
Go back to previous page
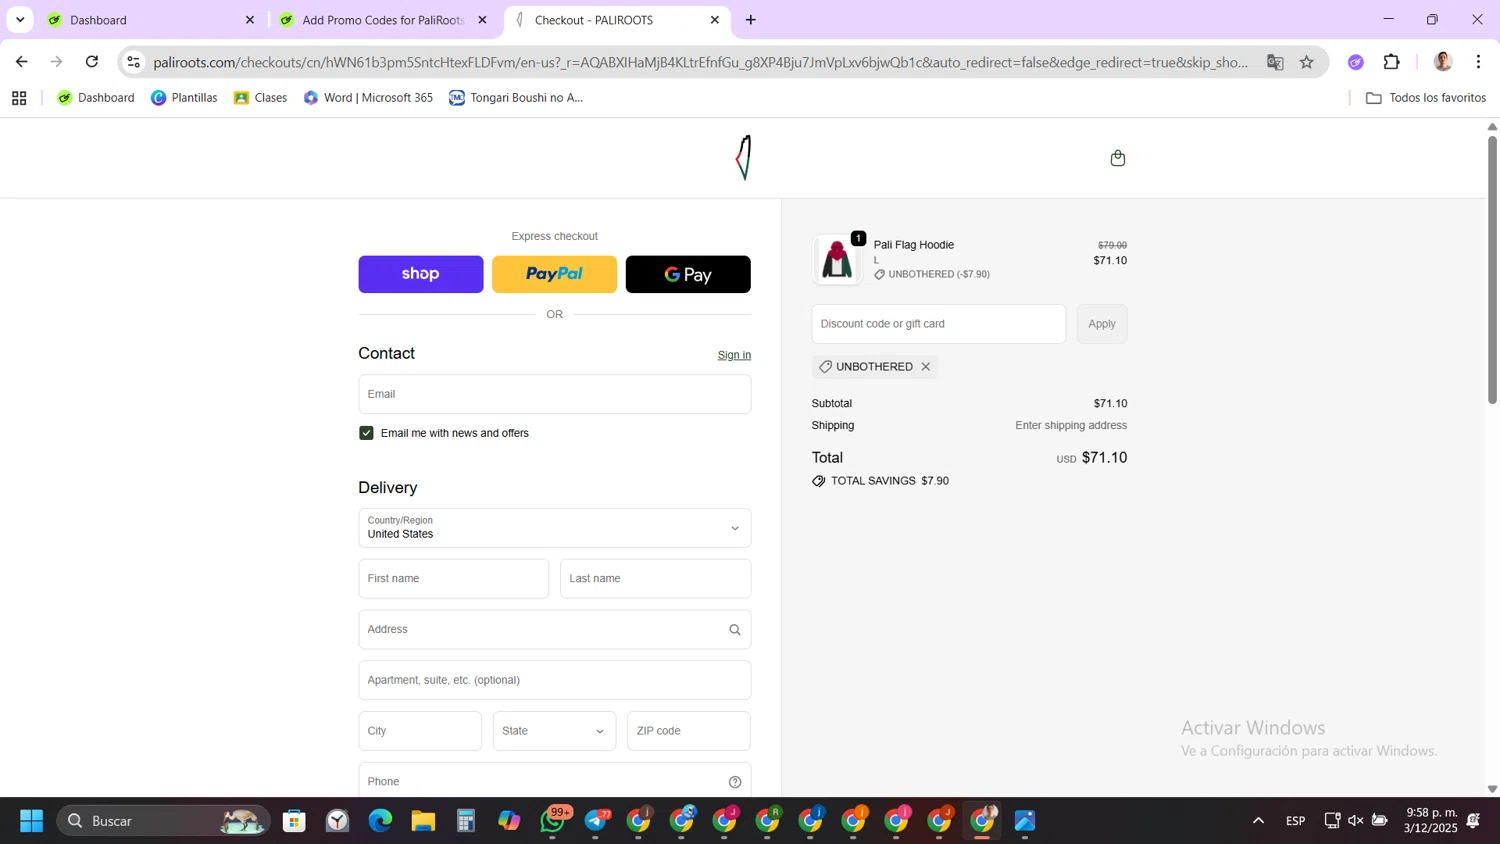(x=21, y=62)
